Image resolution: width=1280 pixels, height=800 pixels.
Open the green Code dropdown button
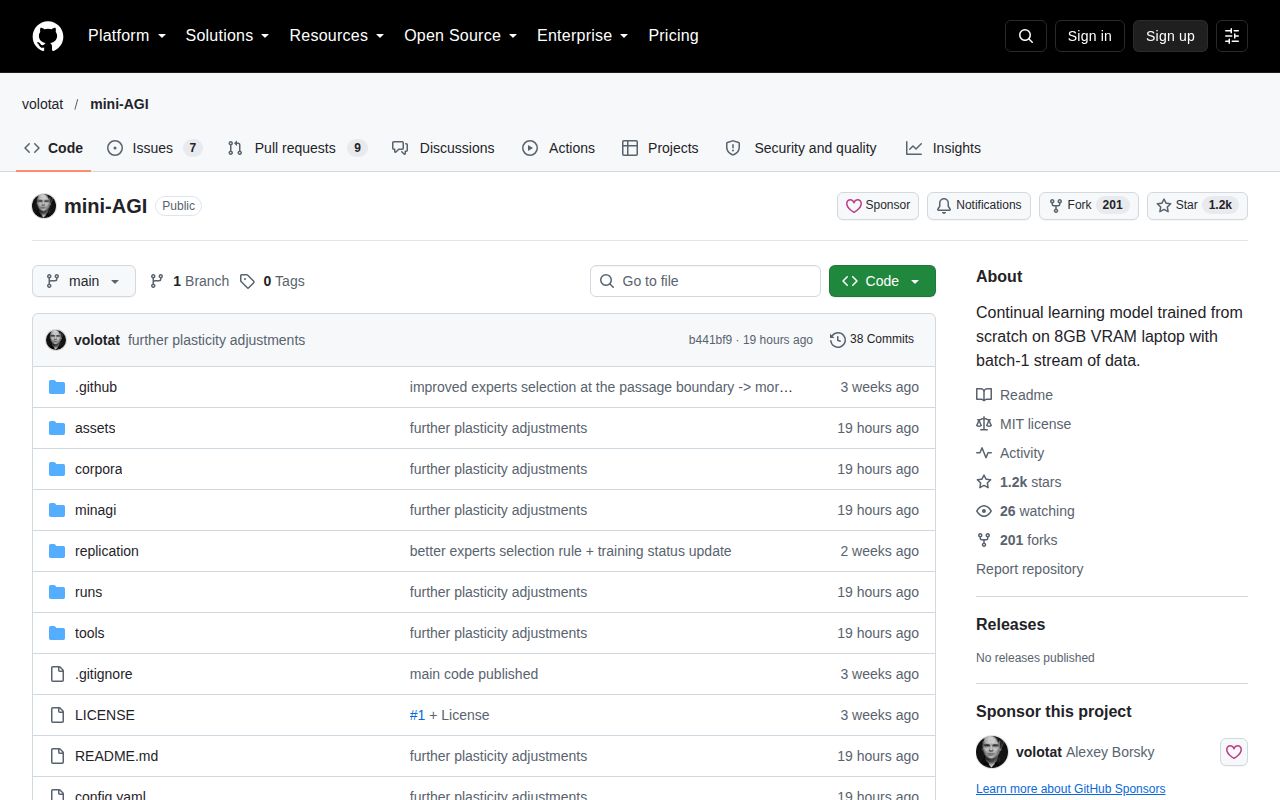pos(882,281)
